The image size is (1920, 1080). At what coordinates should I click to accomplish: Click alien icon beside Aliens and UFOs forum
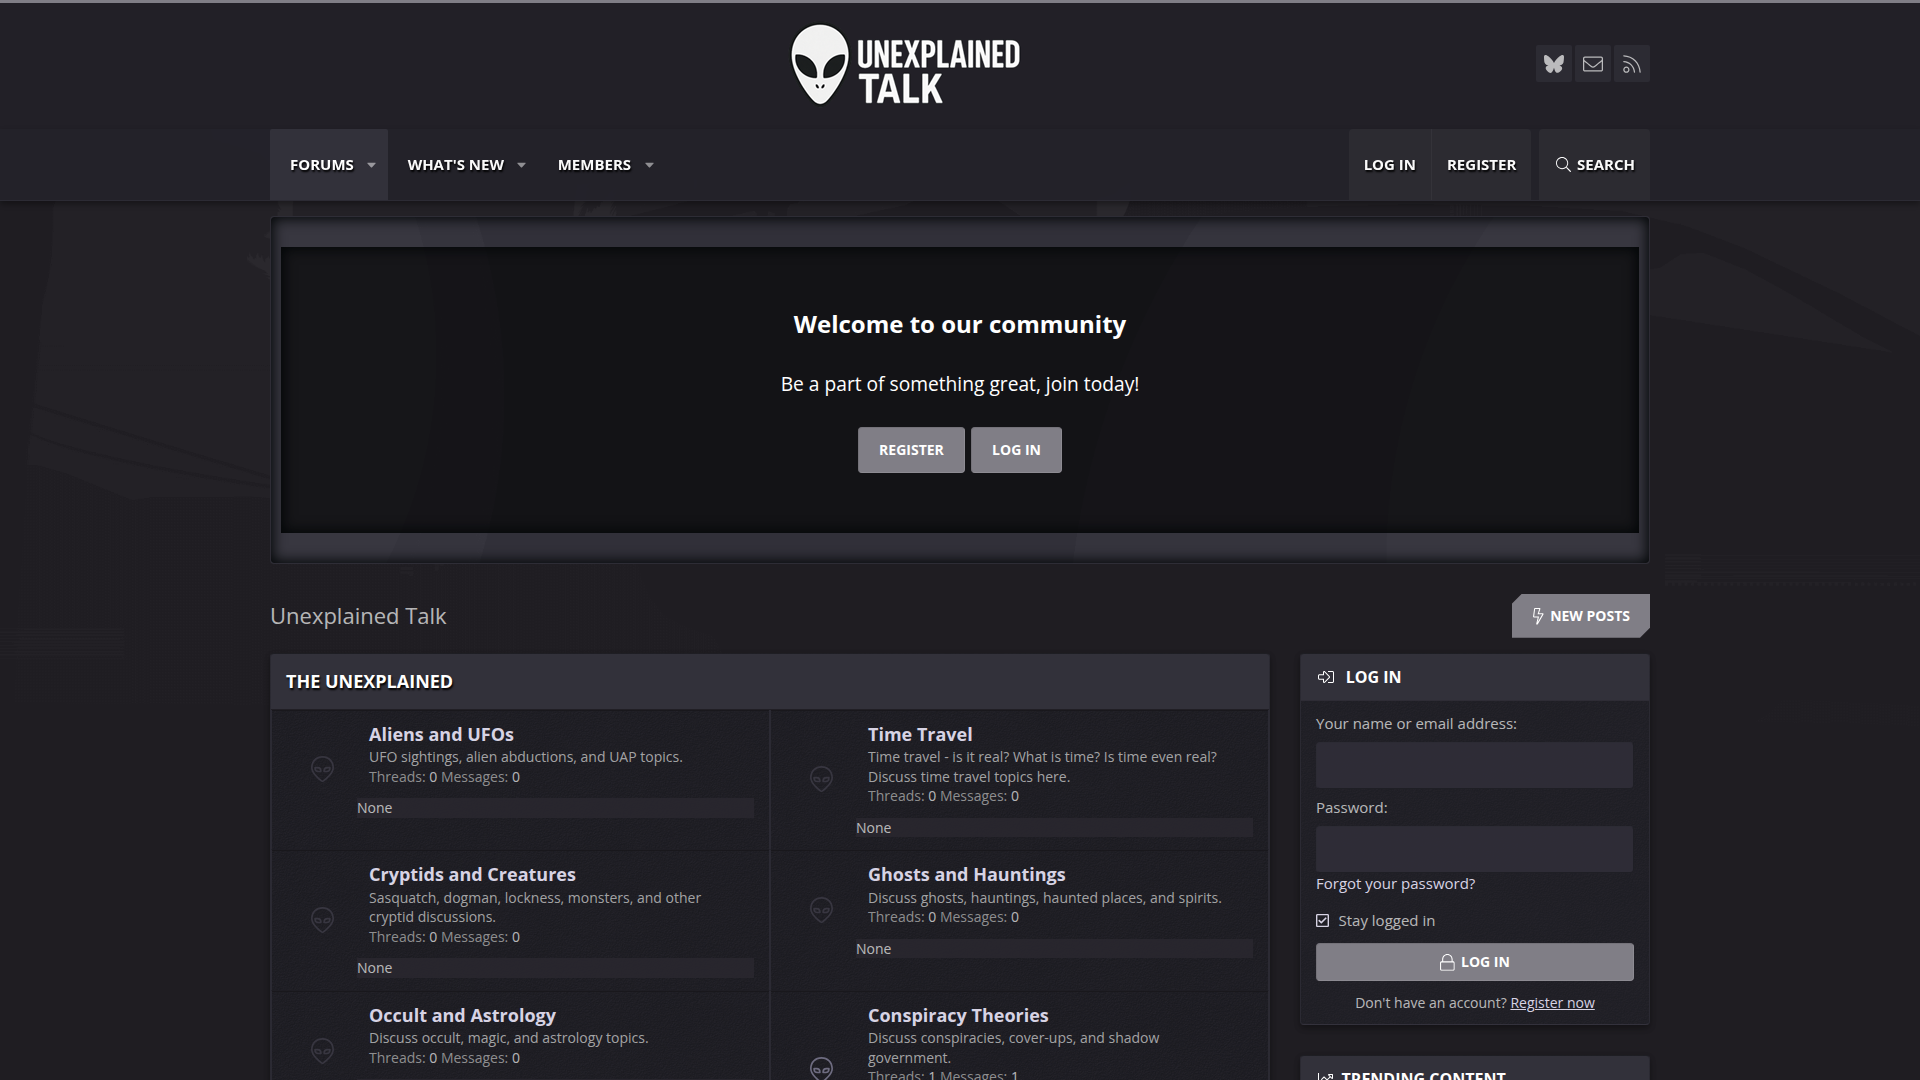pos(322,768)
